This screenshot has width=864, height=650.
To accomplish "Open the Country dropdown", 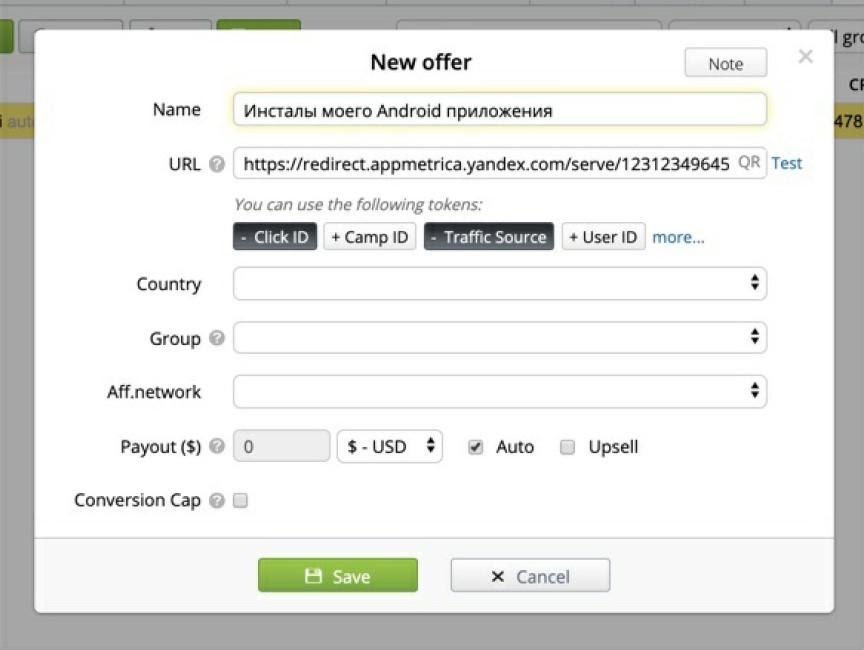I will point(500,284).
